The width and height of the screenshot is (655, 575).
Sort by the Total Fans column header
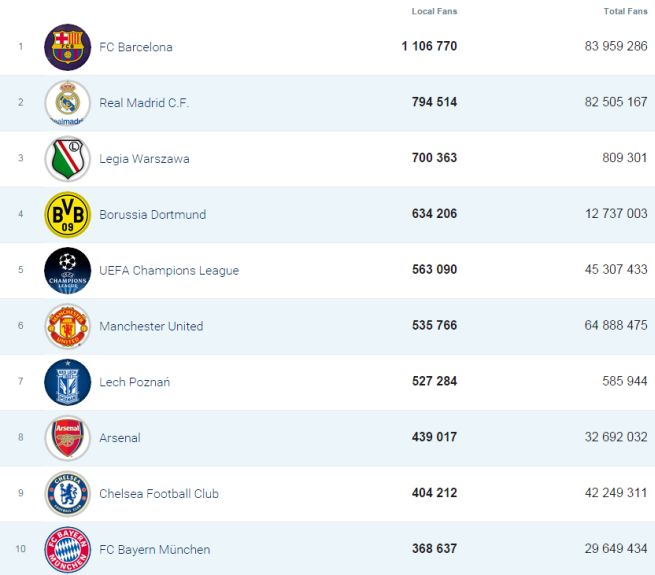tap(625, 11)
